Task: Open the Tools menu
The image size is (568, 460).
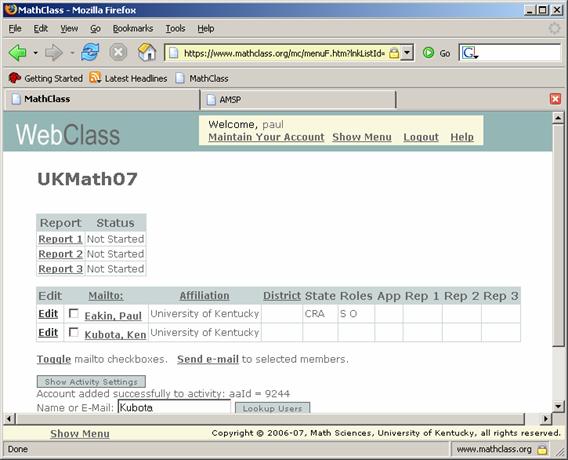Action: (175, 28)
